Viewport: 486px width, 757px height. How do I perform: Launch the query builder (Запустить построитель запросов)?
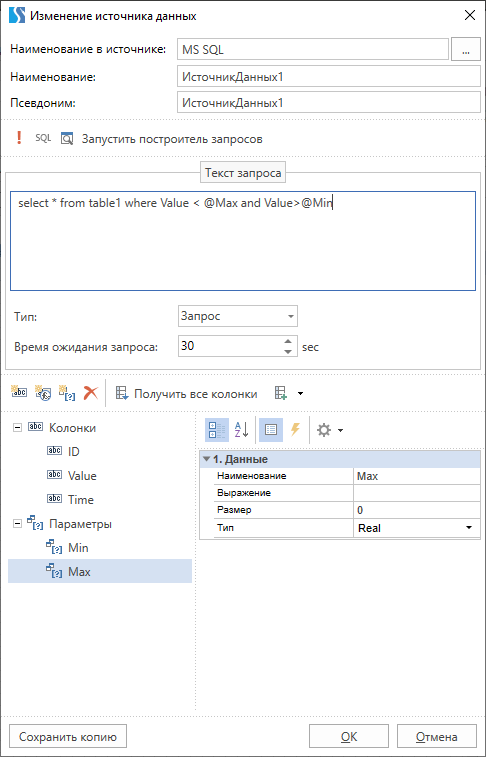(x=172, y=139)
